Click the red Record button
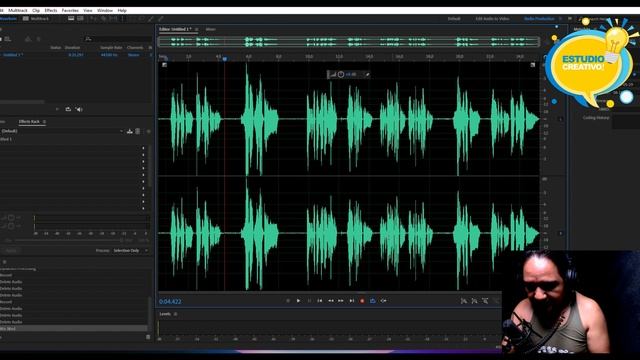The image size is (640, 360). pos(362,301)
